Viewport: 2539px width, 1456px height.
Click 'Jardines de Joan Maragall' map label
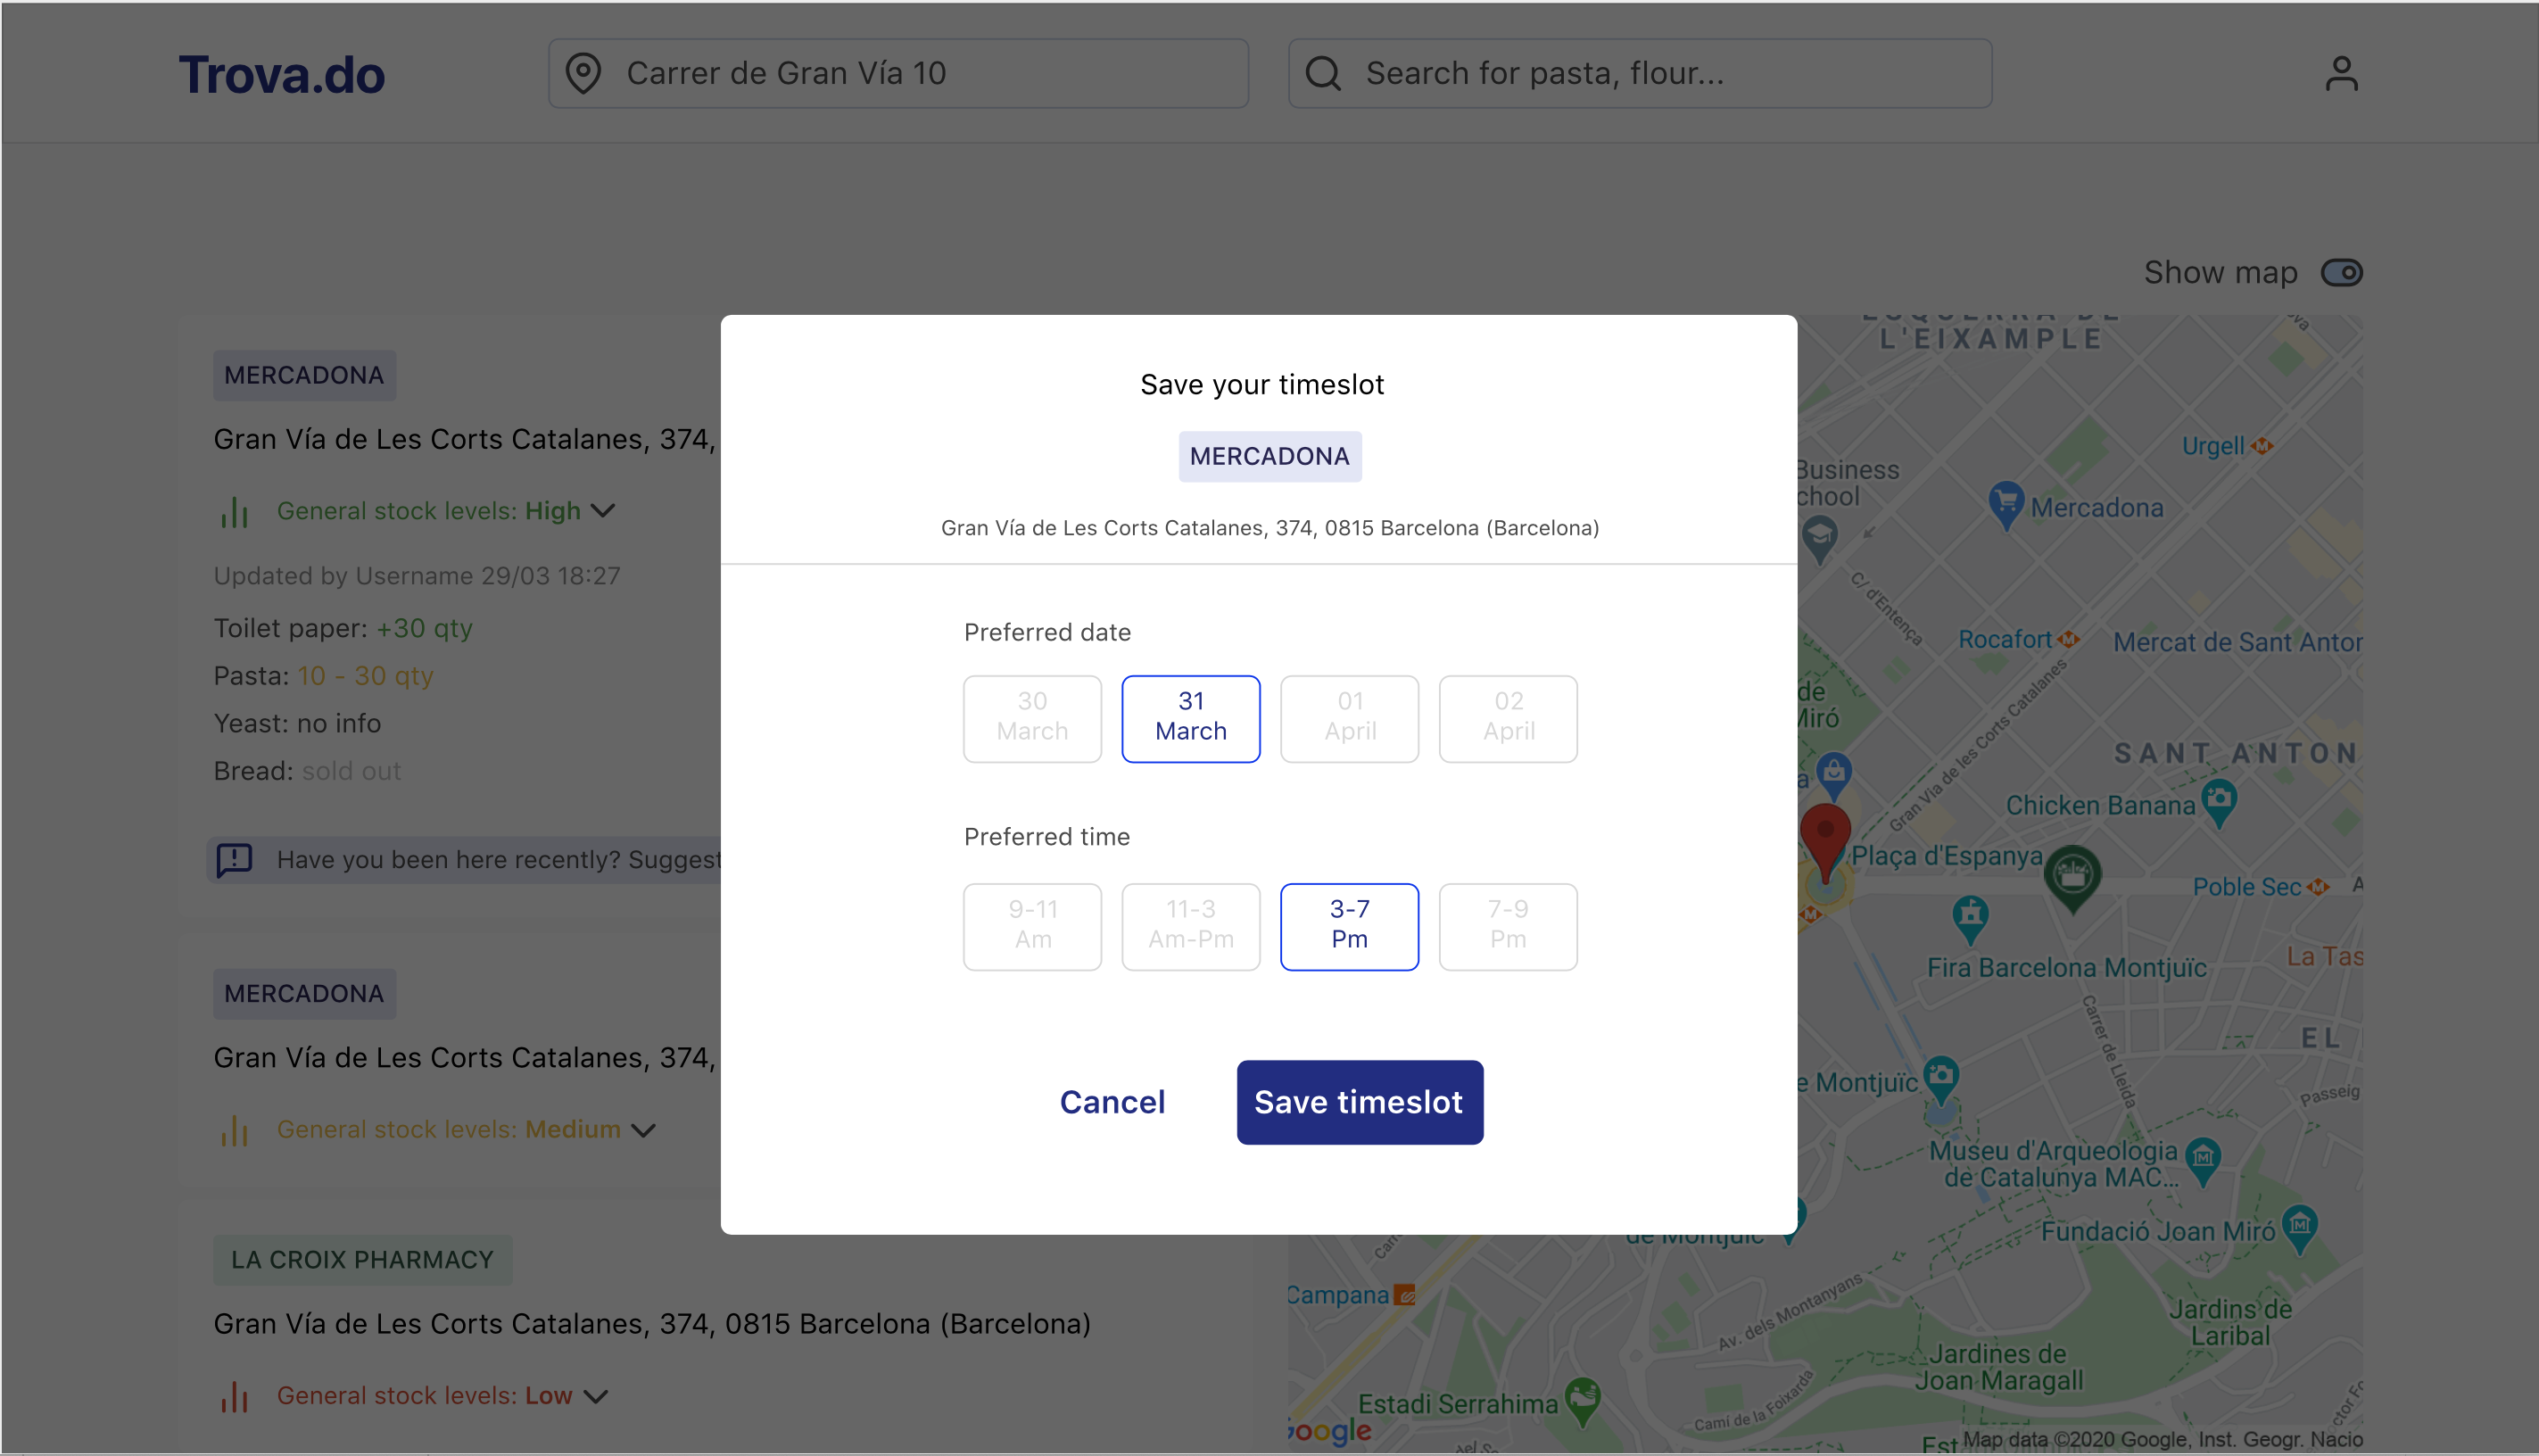(1998, 1367)
